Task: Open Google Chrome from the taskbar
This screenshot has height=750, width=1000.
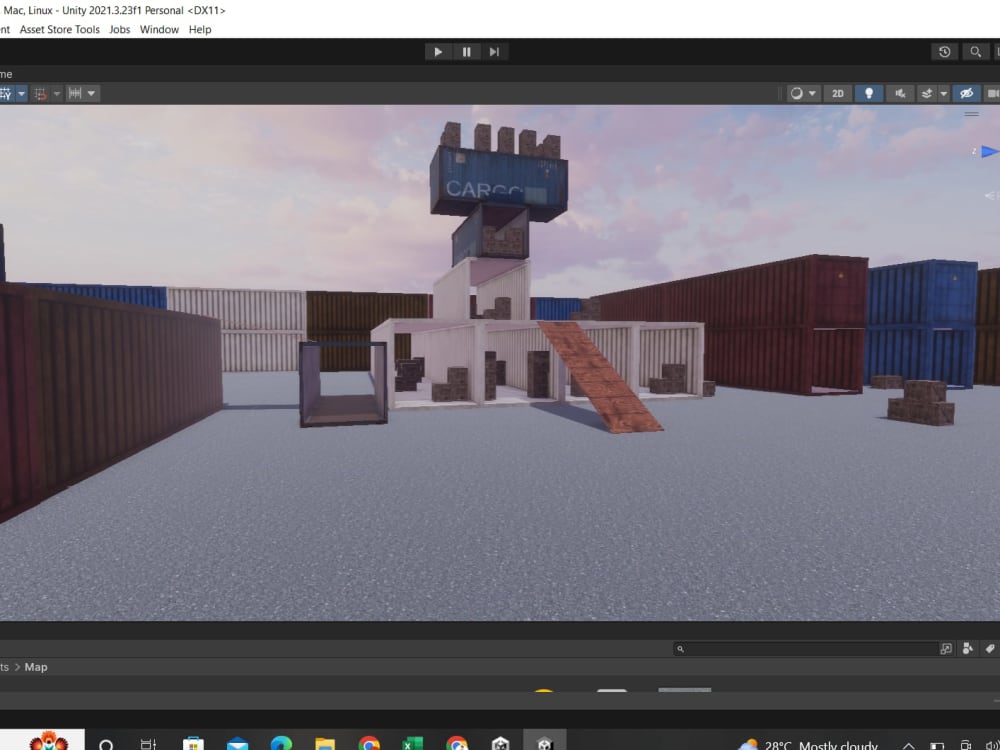Action: (369, 744)
